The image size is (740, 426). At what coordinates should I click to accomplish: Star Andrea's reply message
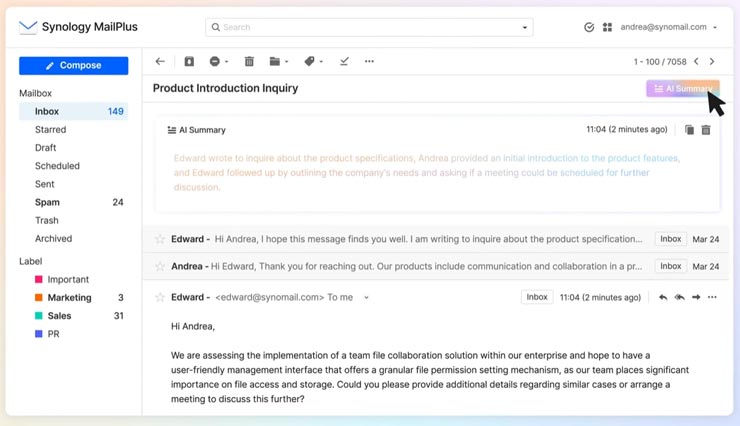(160, 267)
